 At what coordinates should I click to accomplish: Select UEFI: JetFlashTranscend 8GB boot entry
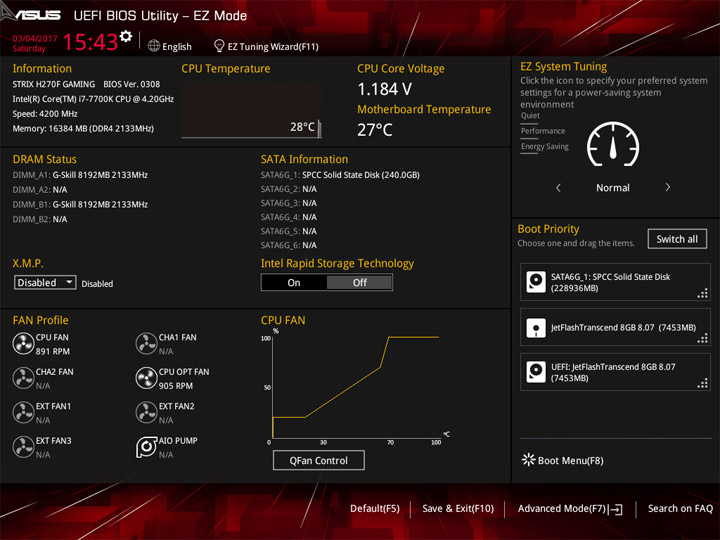tap(615, 372)
